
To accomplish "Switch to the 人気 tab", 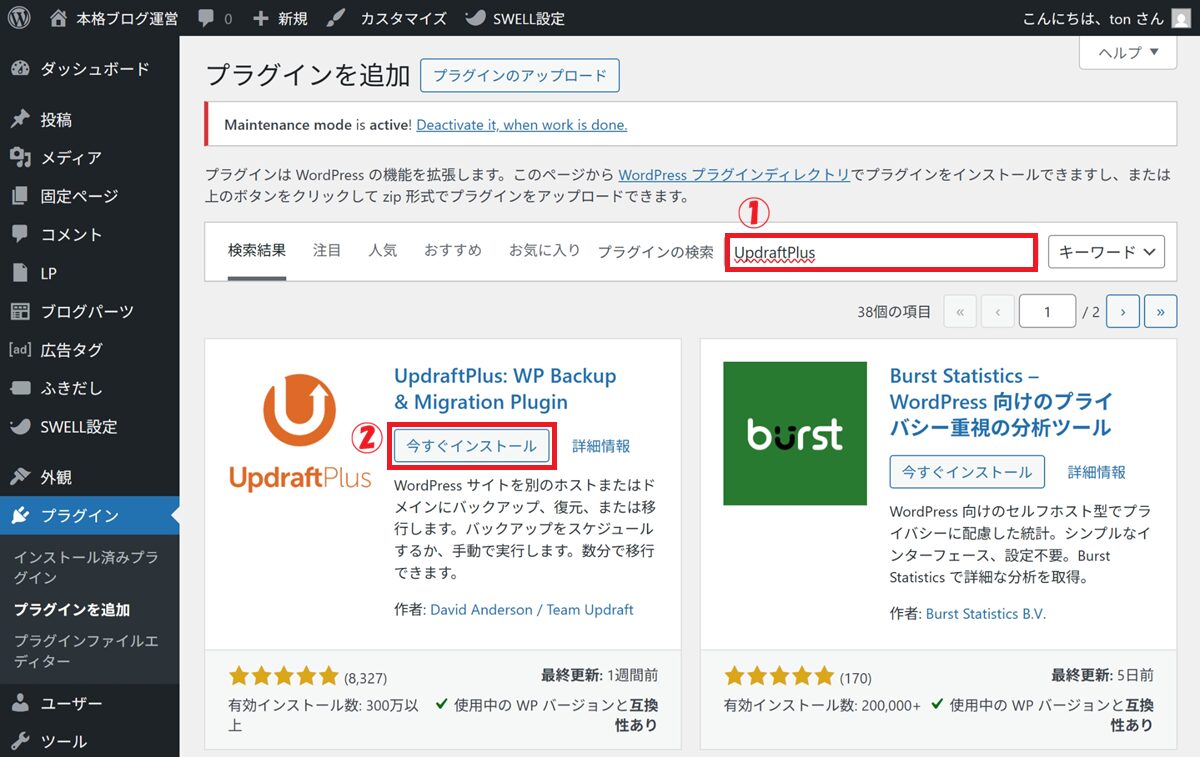I will (x=382, y=250).
